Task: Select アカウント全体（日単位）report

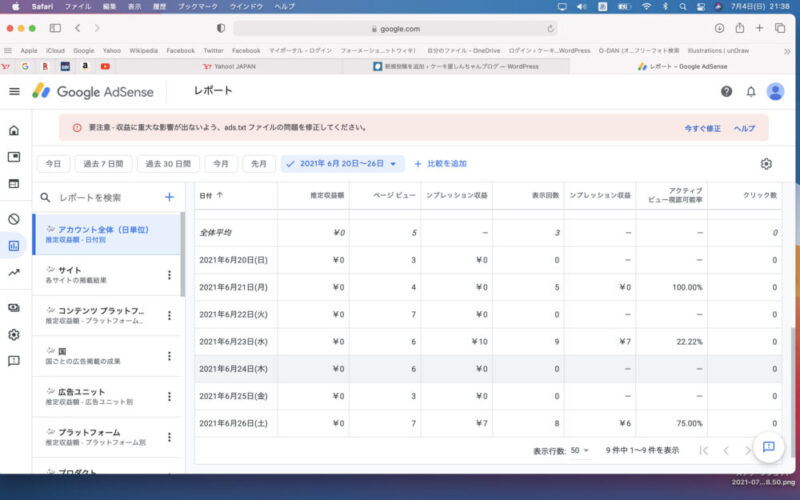Action: point(106,234)
